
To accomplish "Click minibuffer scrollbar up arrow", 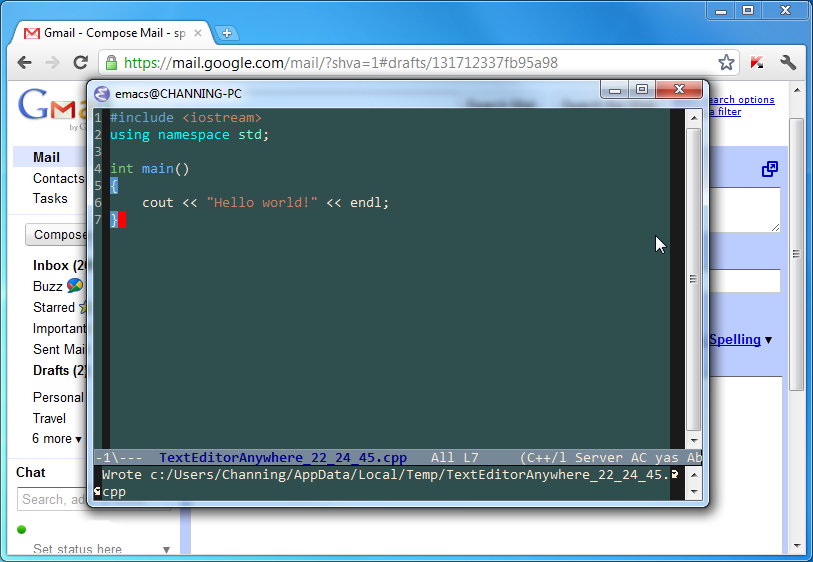I will [694, 475].
